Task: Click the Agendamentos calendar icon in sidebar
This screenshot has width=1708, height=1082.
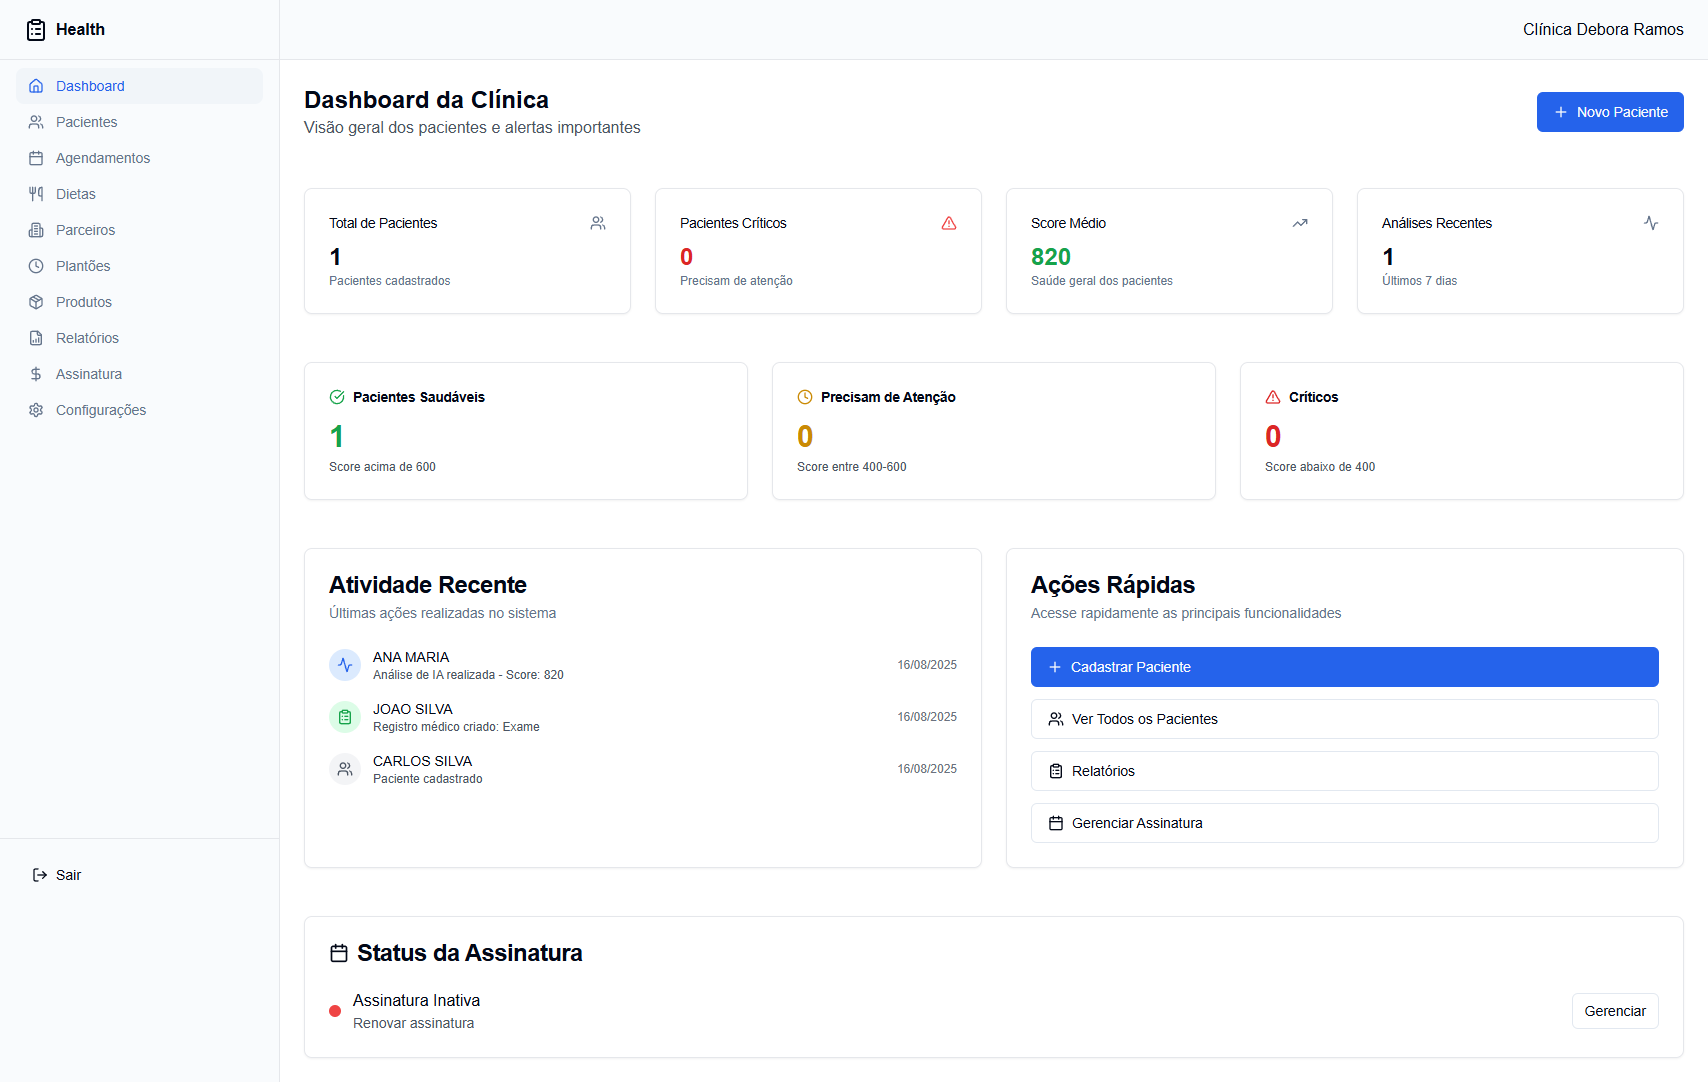Action: click(x=36, y=158)
